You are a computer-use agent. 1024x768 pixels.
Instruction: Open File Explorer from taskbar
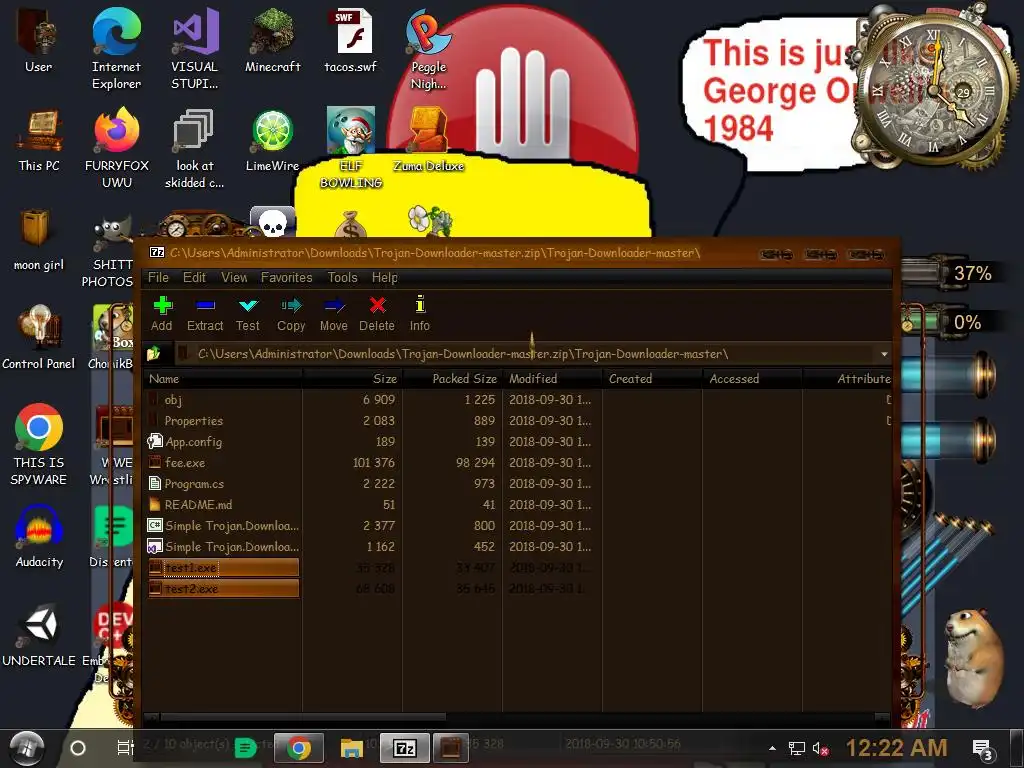point(351,748)
